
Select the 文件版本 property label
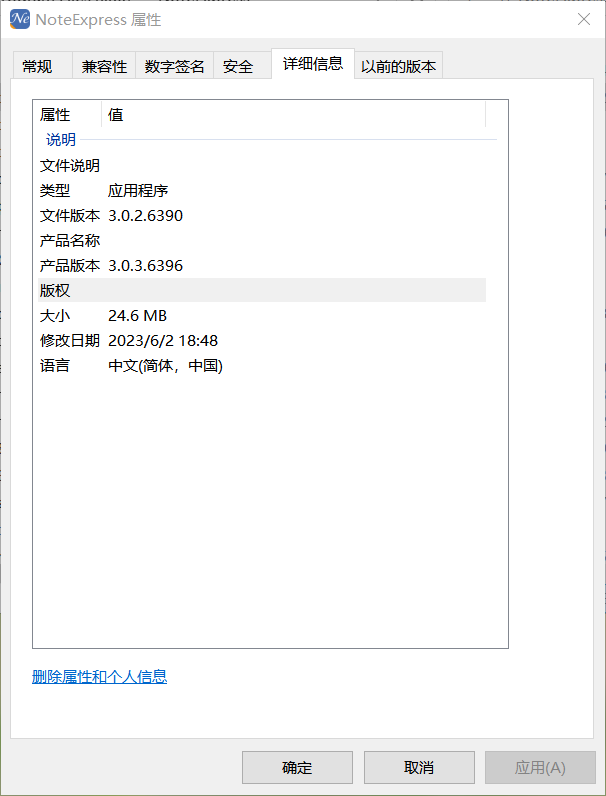click(70, 216)
